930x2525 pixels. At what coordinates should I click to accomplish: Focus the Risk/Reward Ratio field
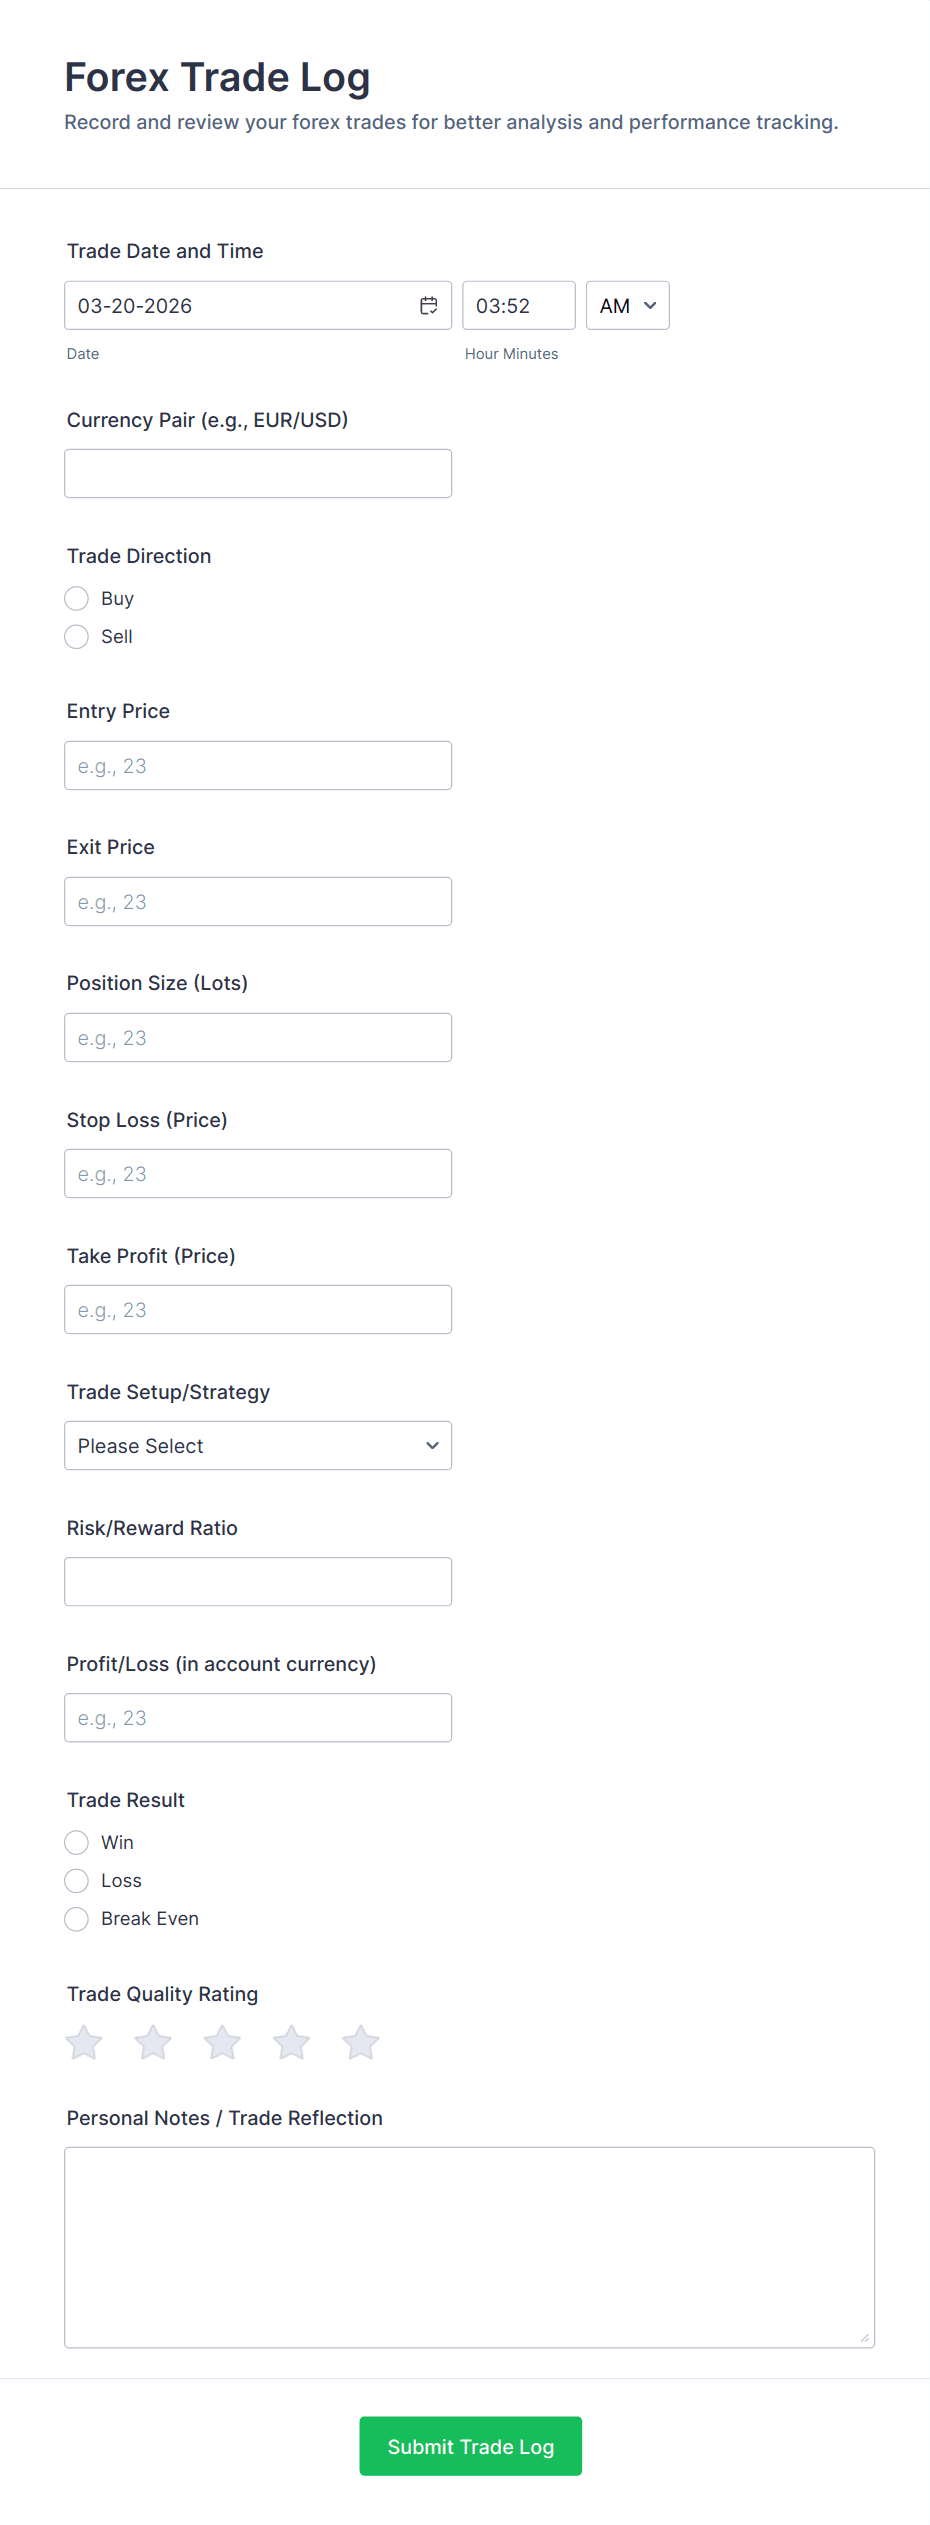click(258, 1582)
